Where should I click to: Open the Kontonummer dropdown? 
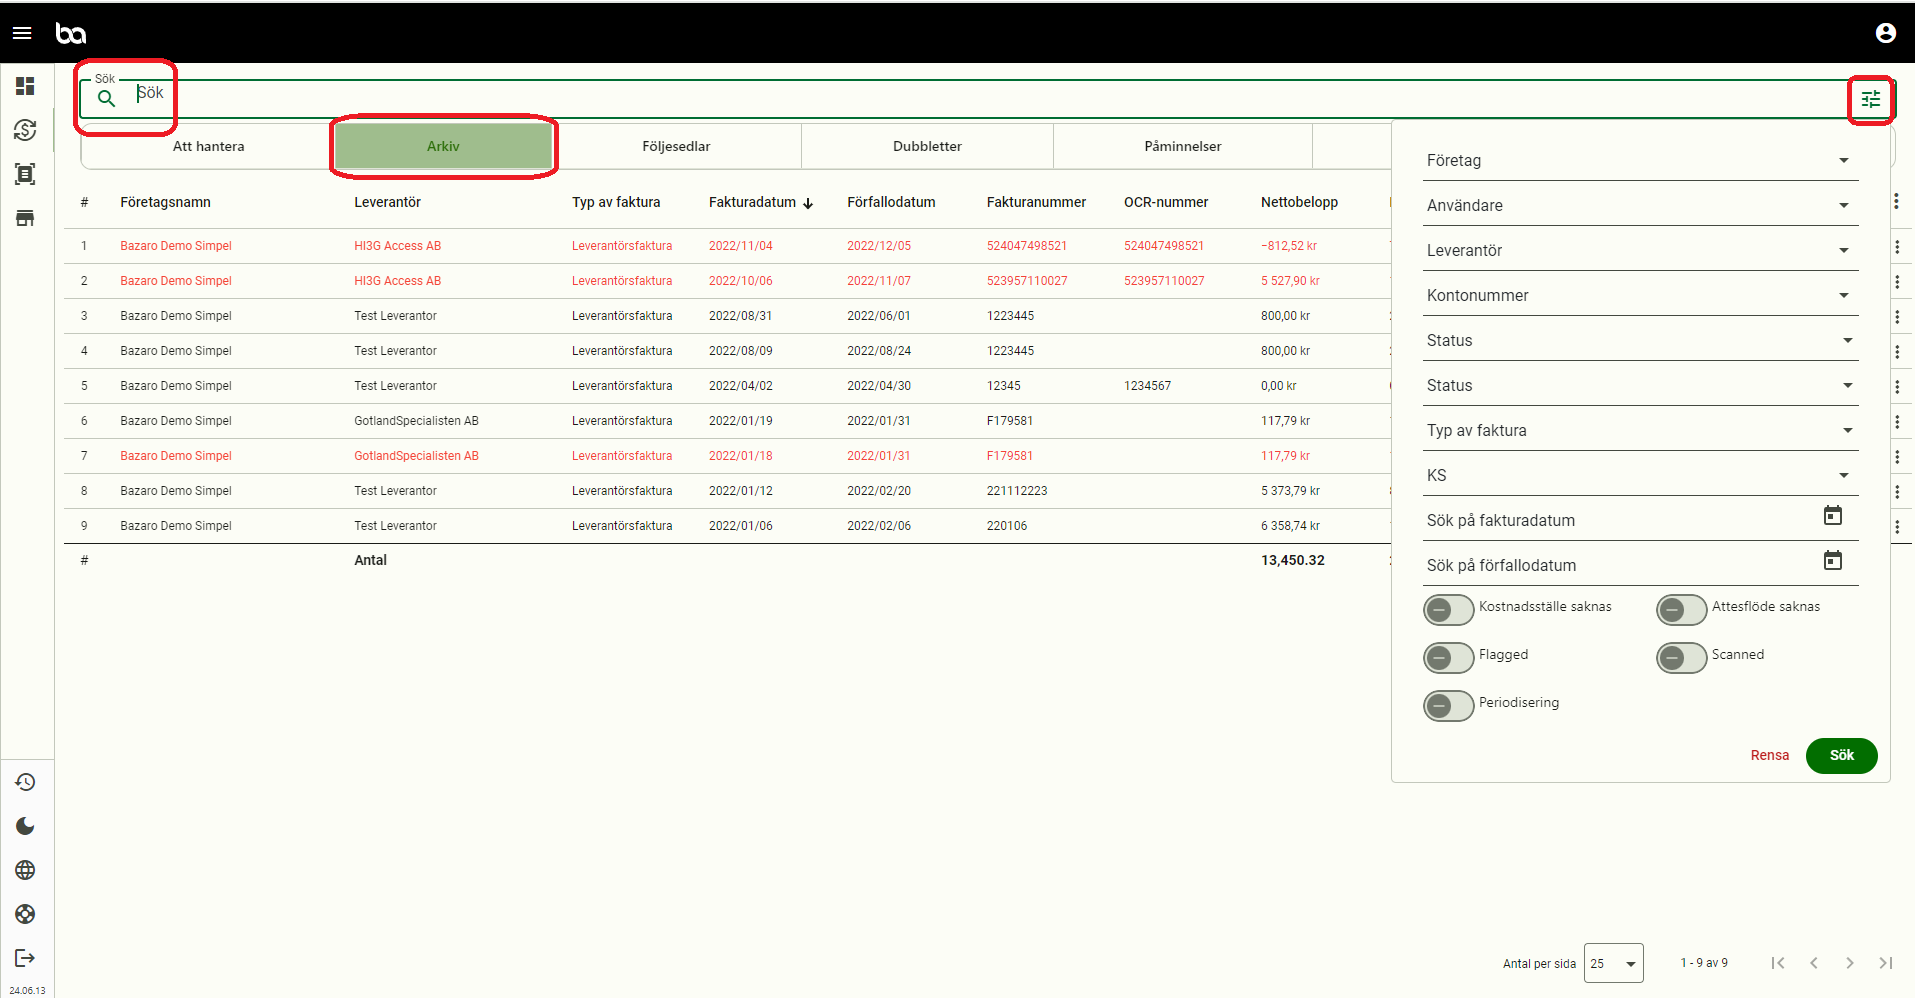[x=1640, y=296]
